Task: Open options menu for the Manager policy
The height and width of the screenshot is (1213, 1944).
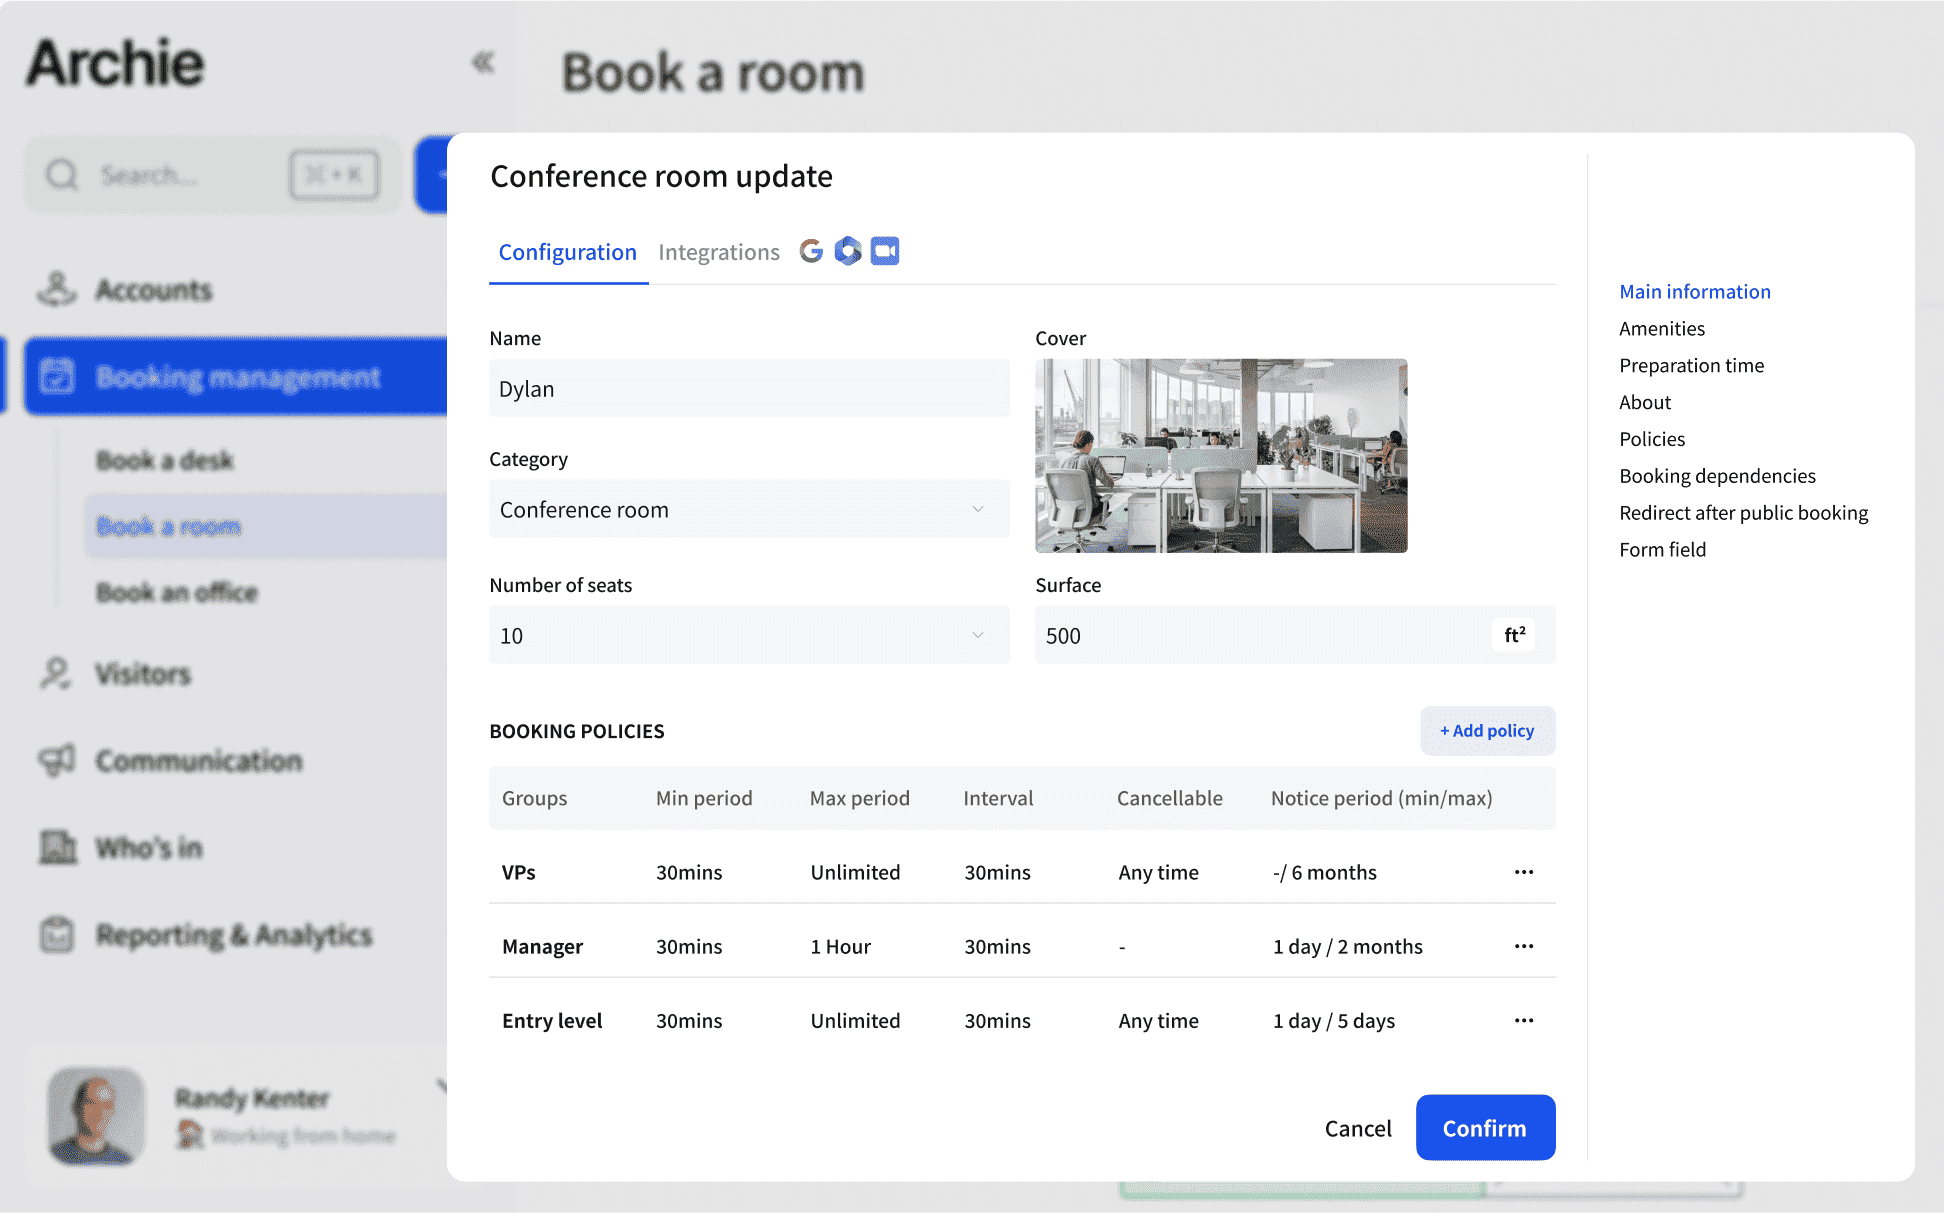Action: click(1523, 946)
